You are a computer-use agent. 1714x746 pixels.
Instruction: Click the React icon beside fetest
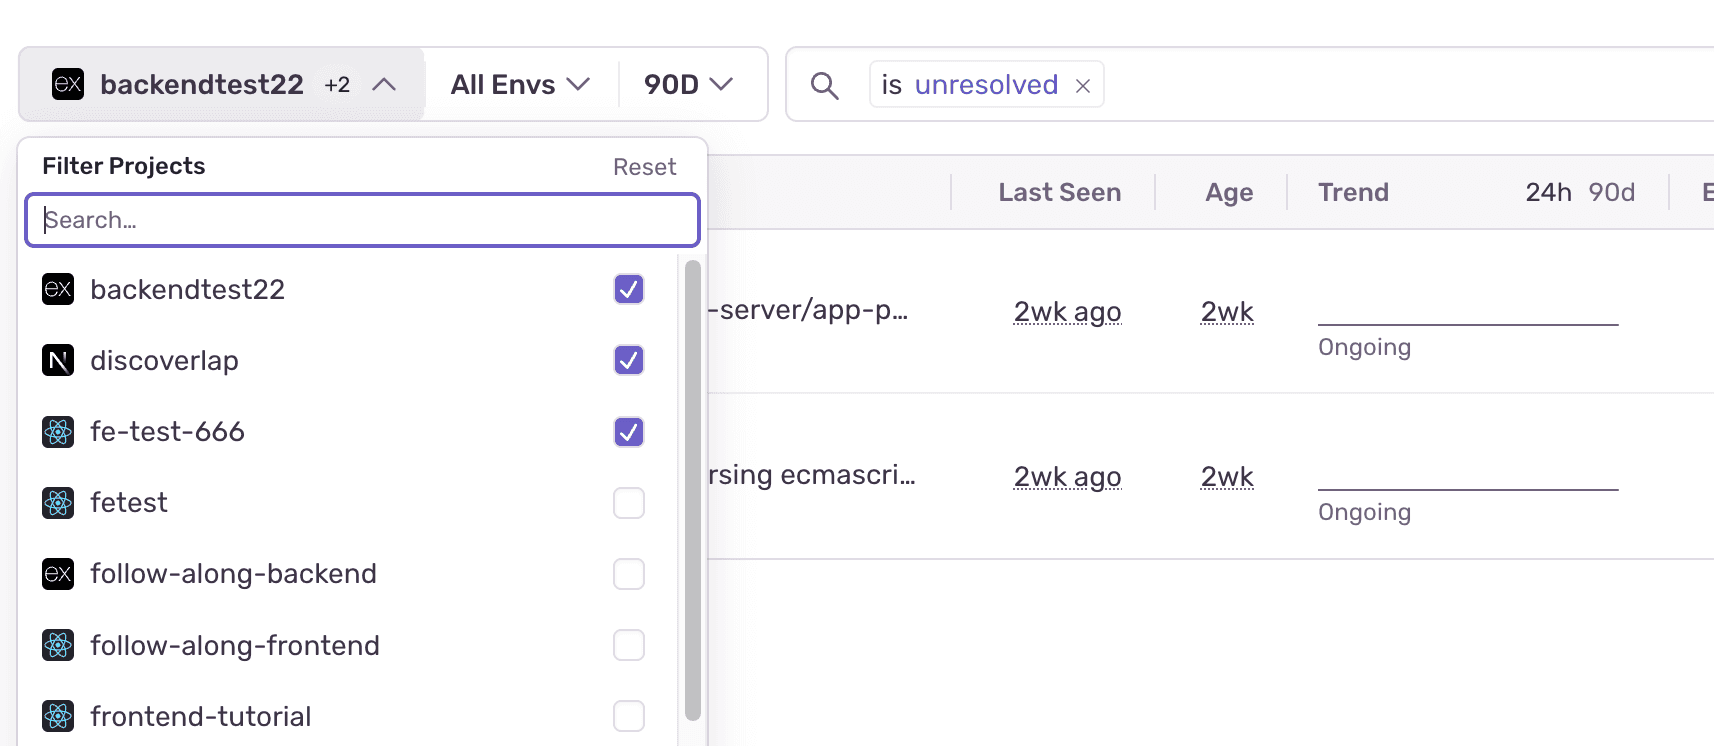[x=59, y=503]
